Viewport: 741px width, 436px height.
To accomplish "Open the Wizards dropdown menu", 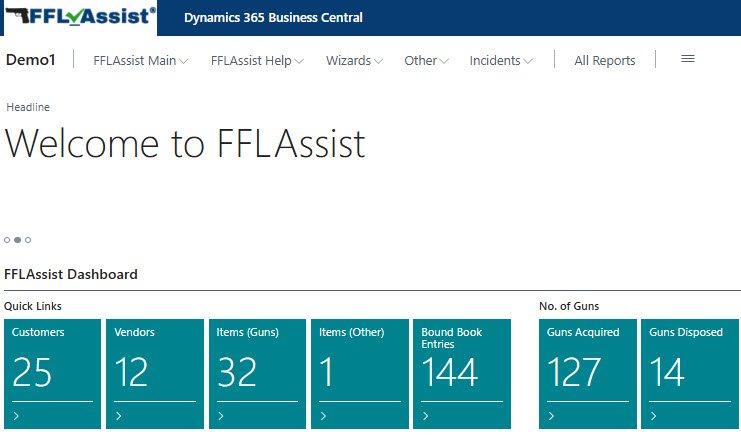I will click(354, 61).
